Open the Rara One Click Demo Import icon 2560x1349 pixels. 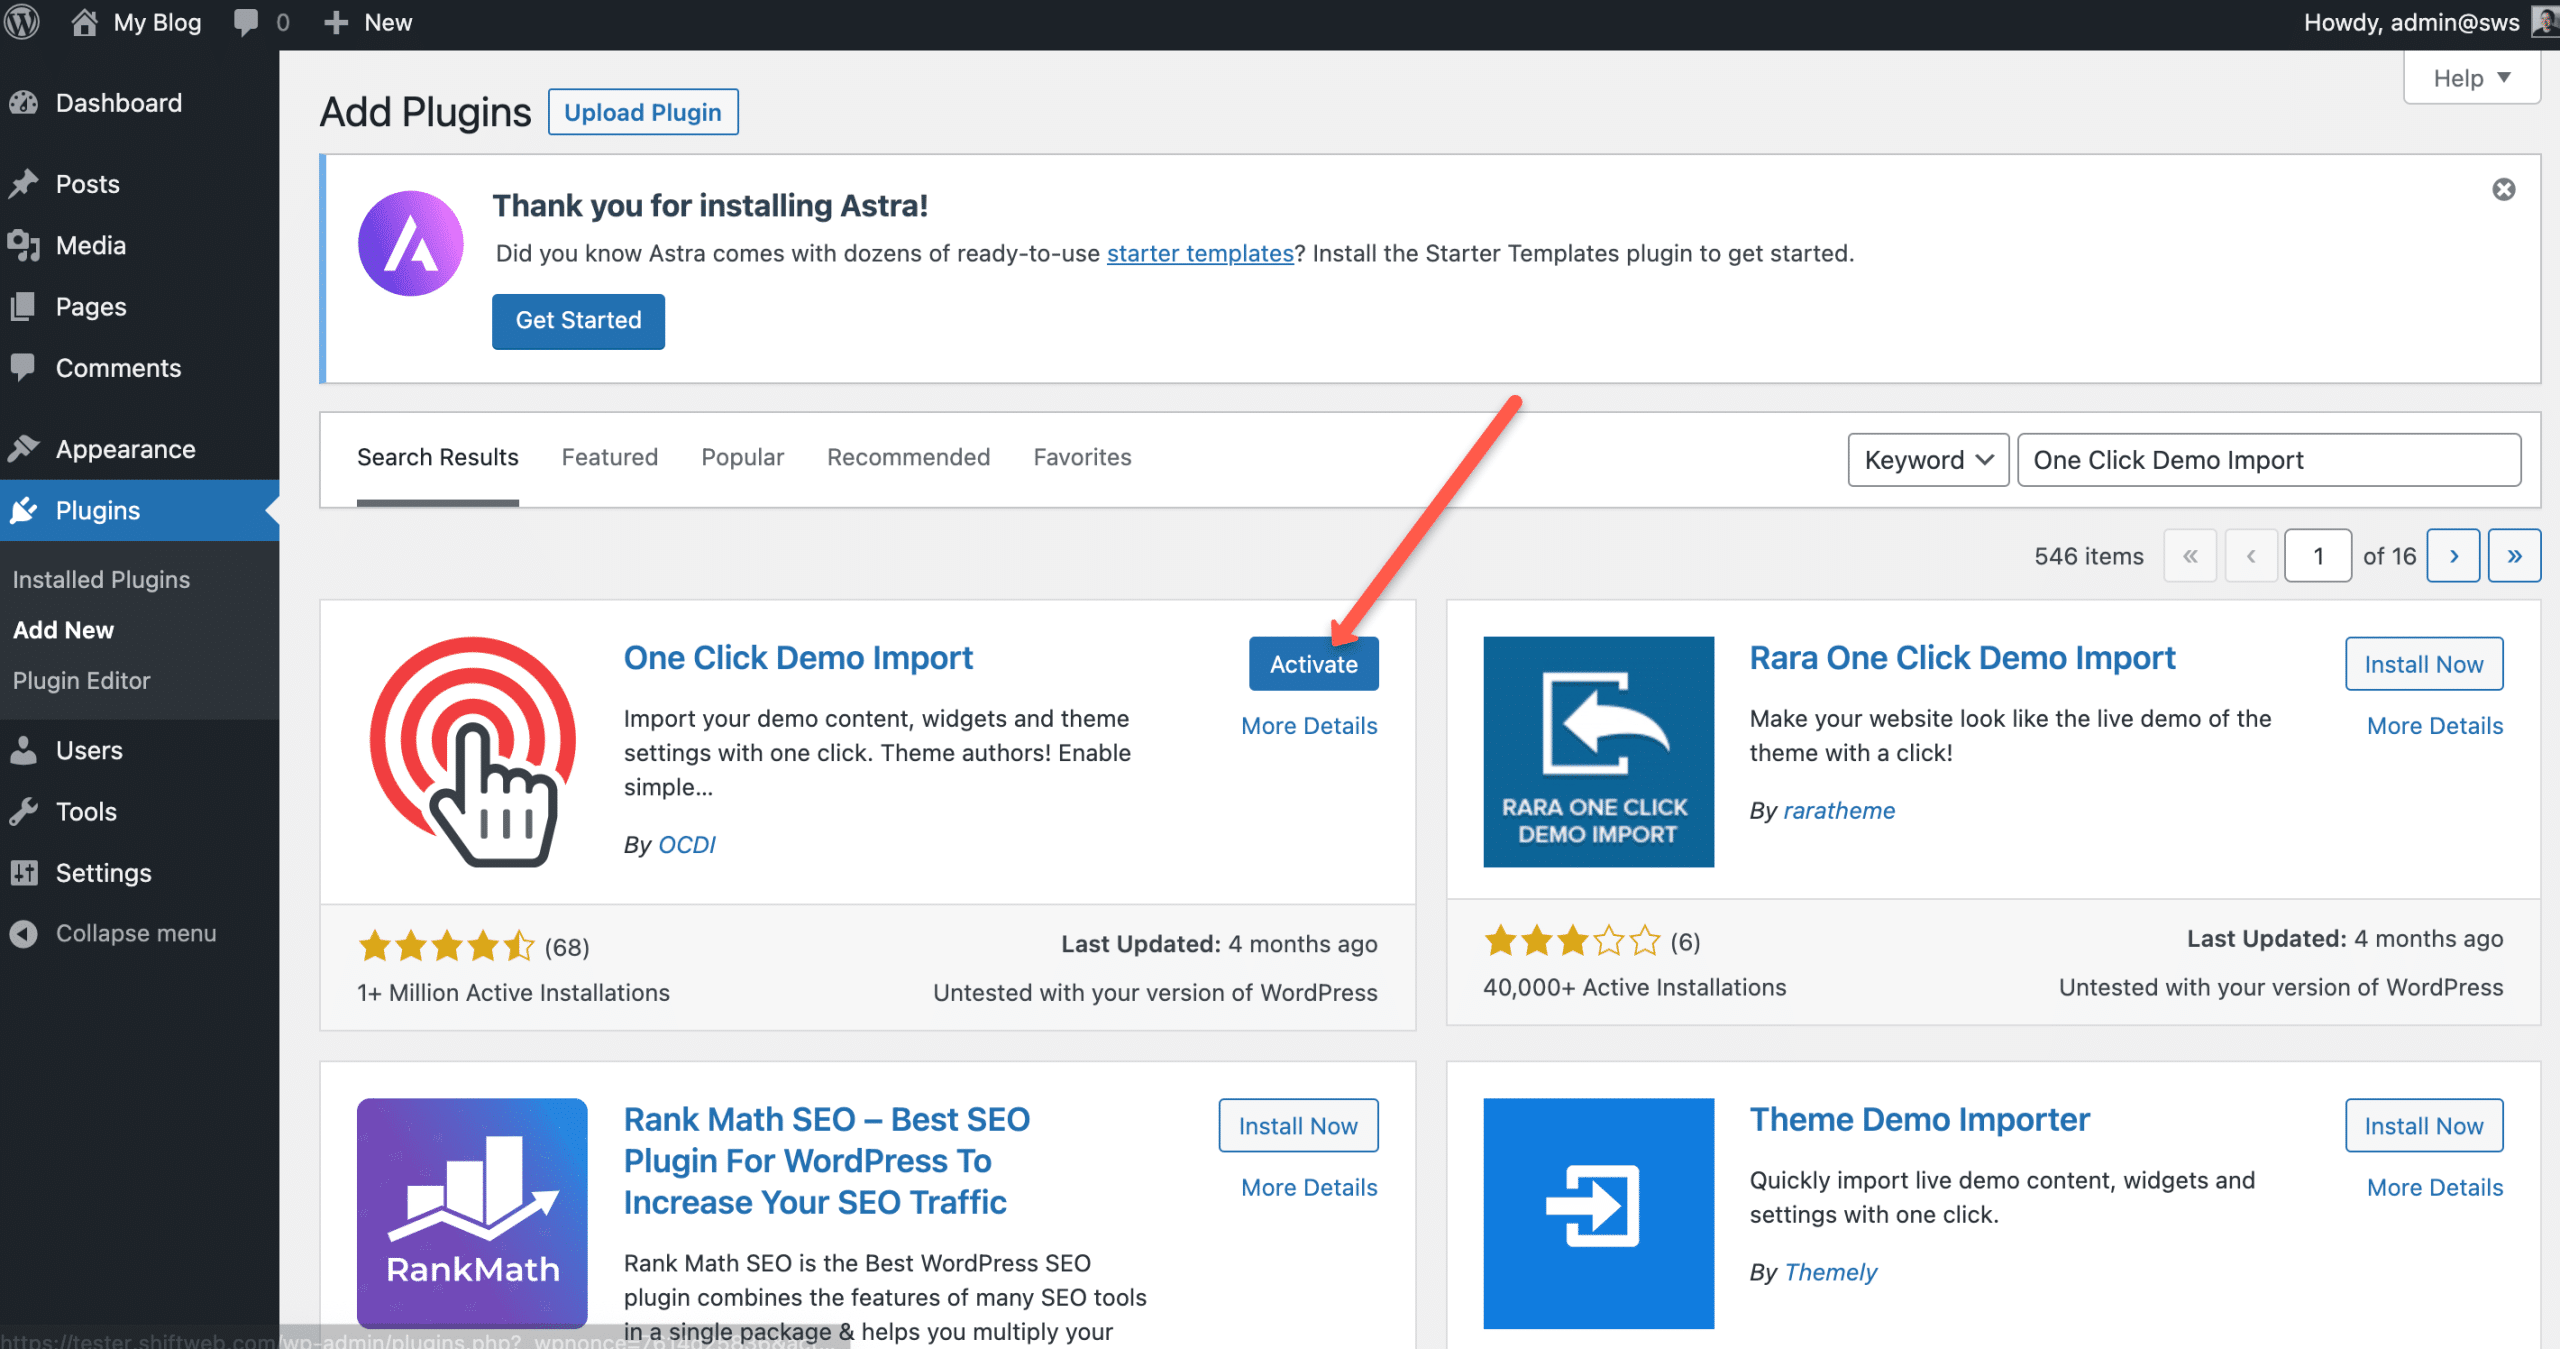pyautogui.click(x=1598, y=751)
